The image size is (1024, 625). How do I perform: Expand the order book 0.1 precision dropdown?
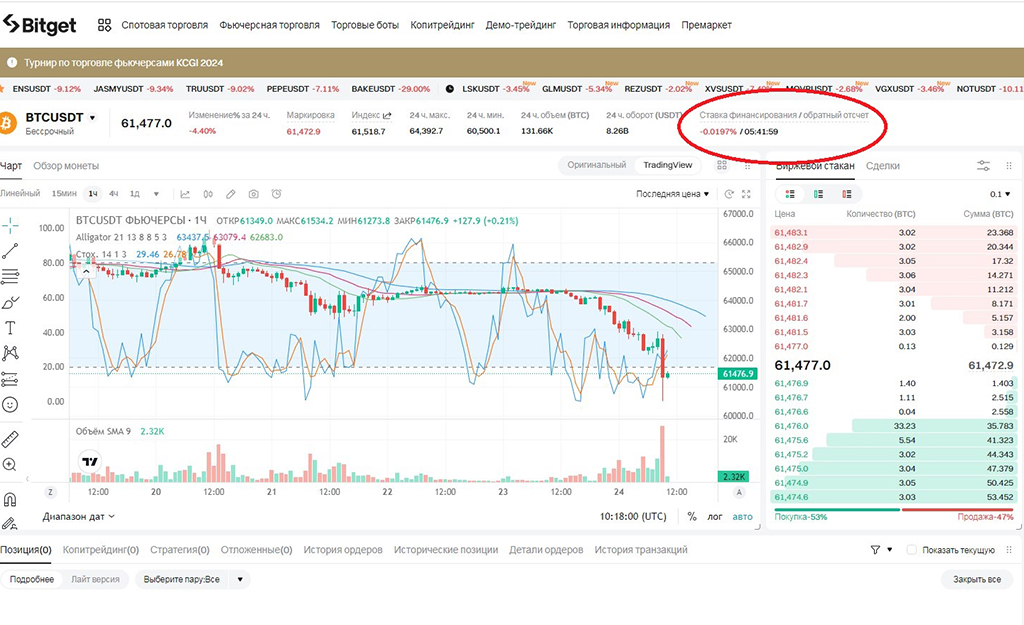[x=1000, y=194]
